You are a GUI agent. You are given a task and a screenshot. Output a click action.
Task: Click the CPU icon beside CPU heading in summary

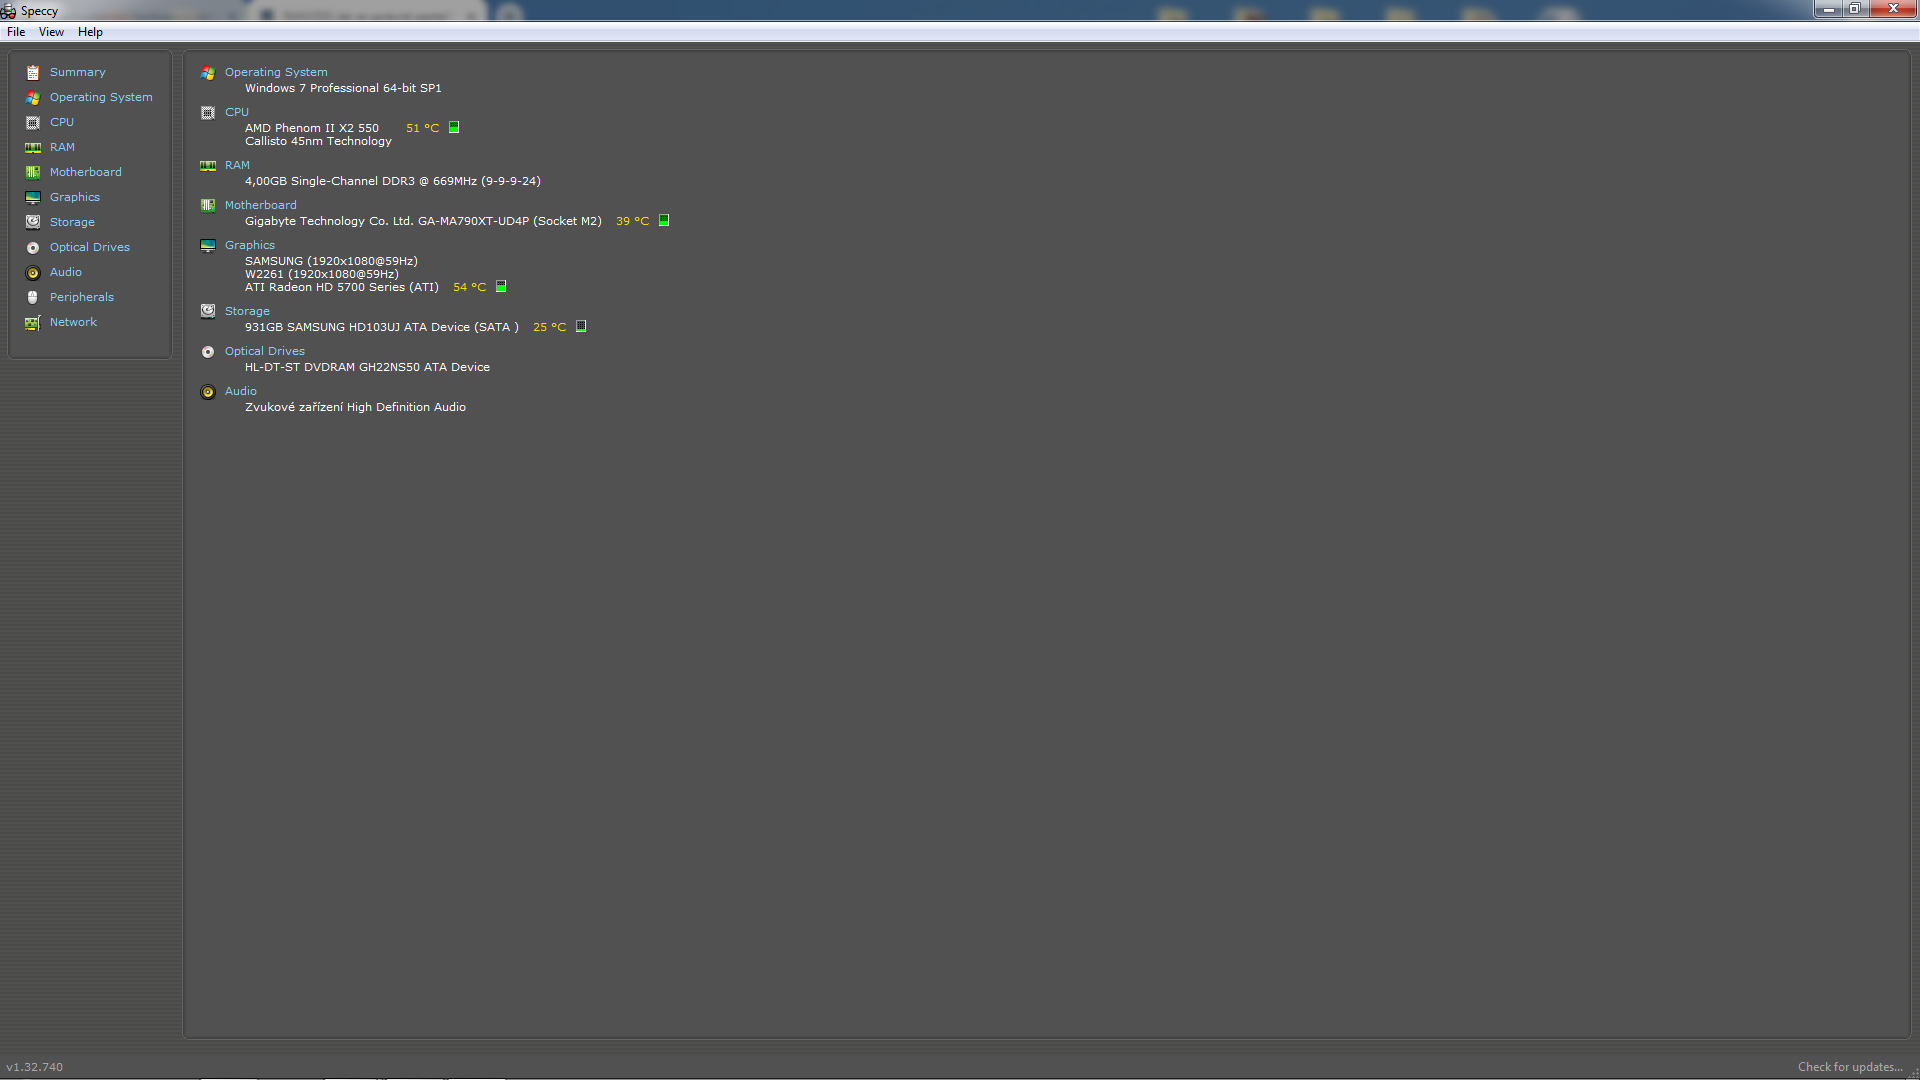pyautogui.click(x=208, y=112)
